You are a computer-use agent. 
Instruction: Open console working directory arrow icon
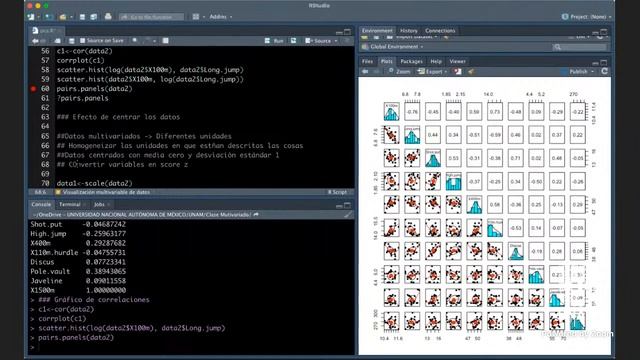coord(256,215)
